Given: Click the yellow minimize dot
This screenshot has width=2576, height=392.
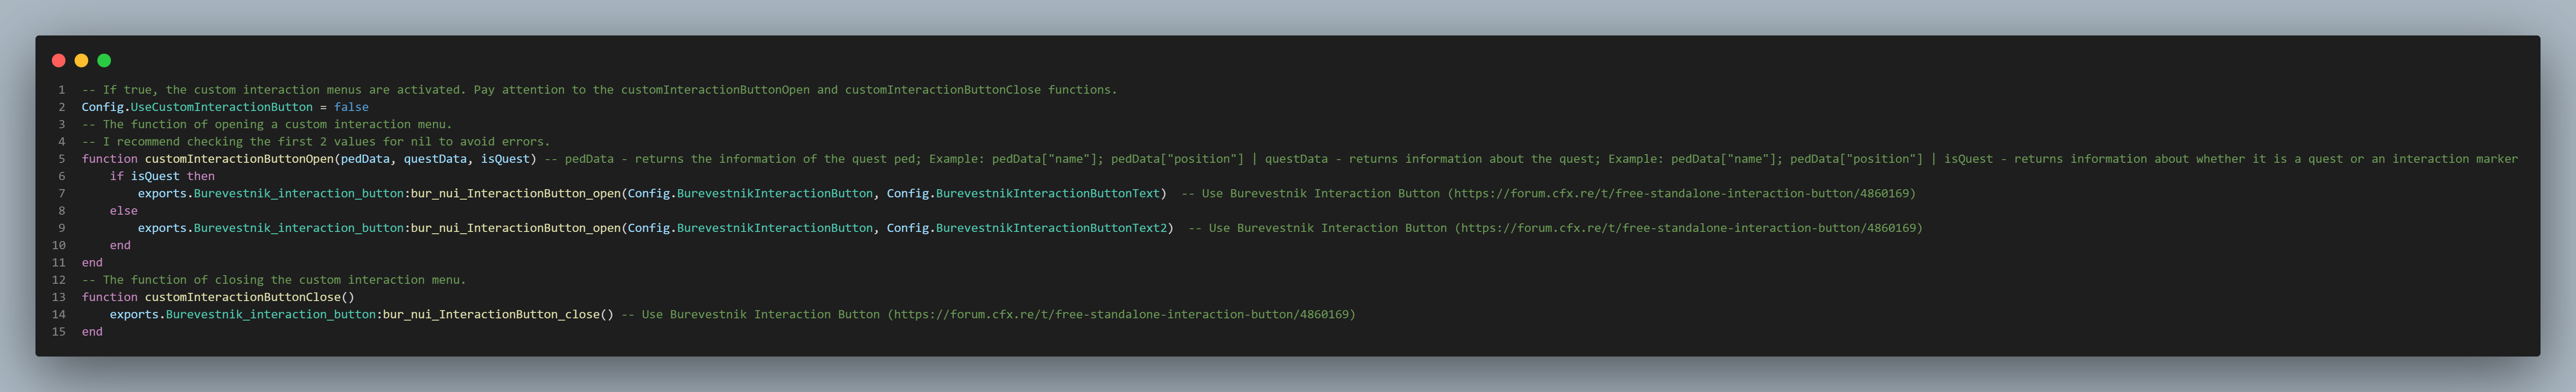Looking at the screenshot, I should pos(81,61).
